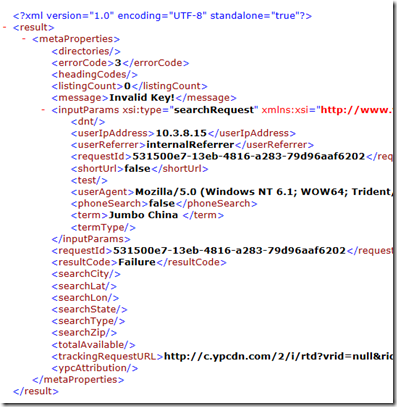
Task: Select the headingCodes element
Action: (x=94, y=74)
